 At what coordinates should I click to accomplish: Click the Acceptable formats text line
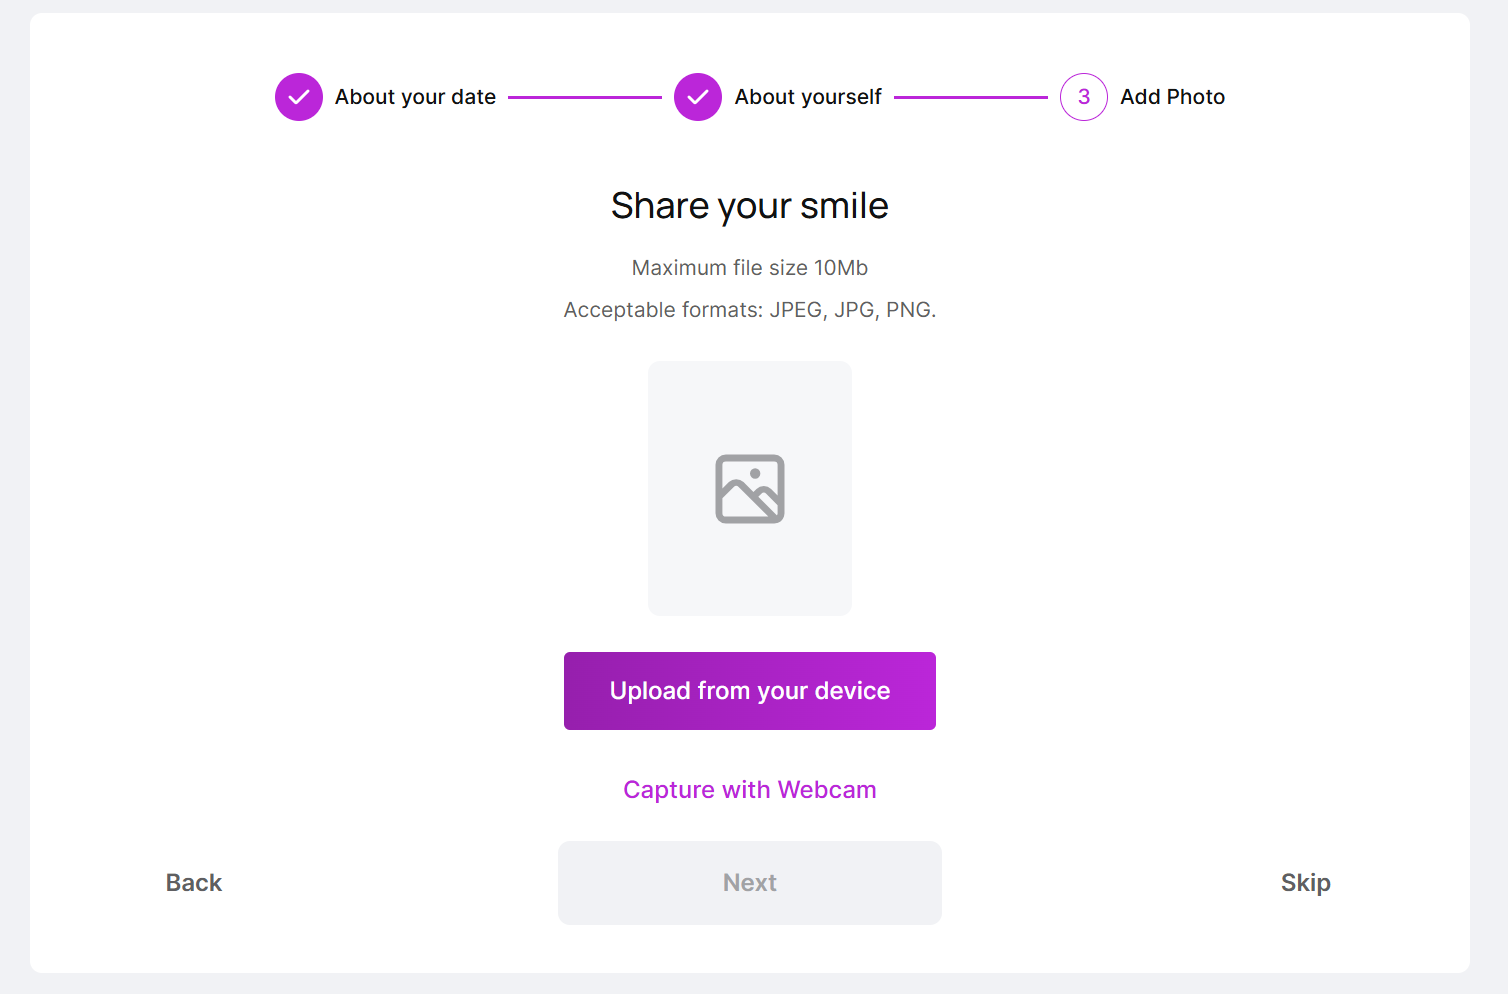click(x=750, y=310)
